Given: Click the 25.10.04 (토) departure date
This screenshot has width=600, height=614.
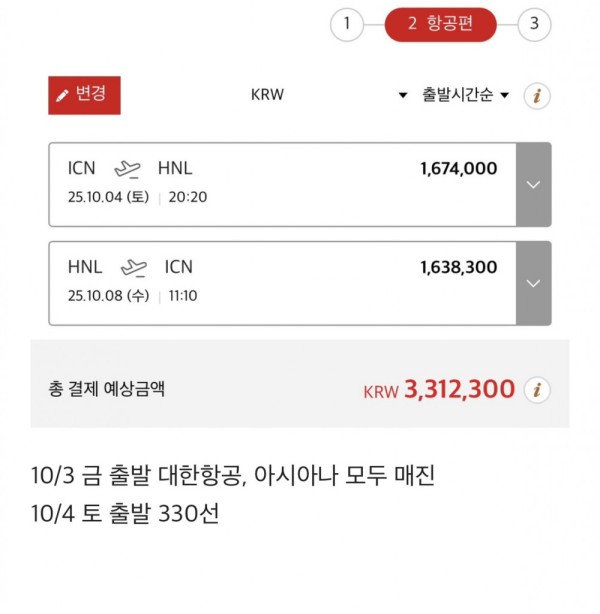Looking at the screenshot, I should pos(108,197).
